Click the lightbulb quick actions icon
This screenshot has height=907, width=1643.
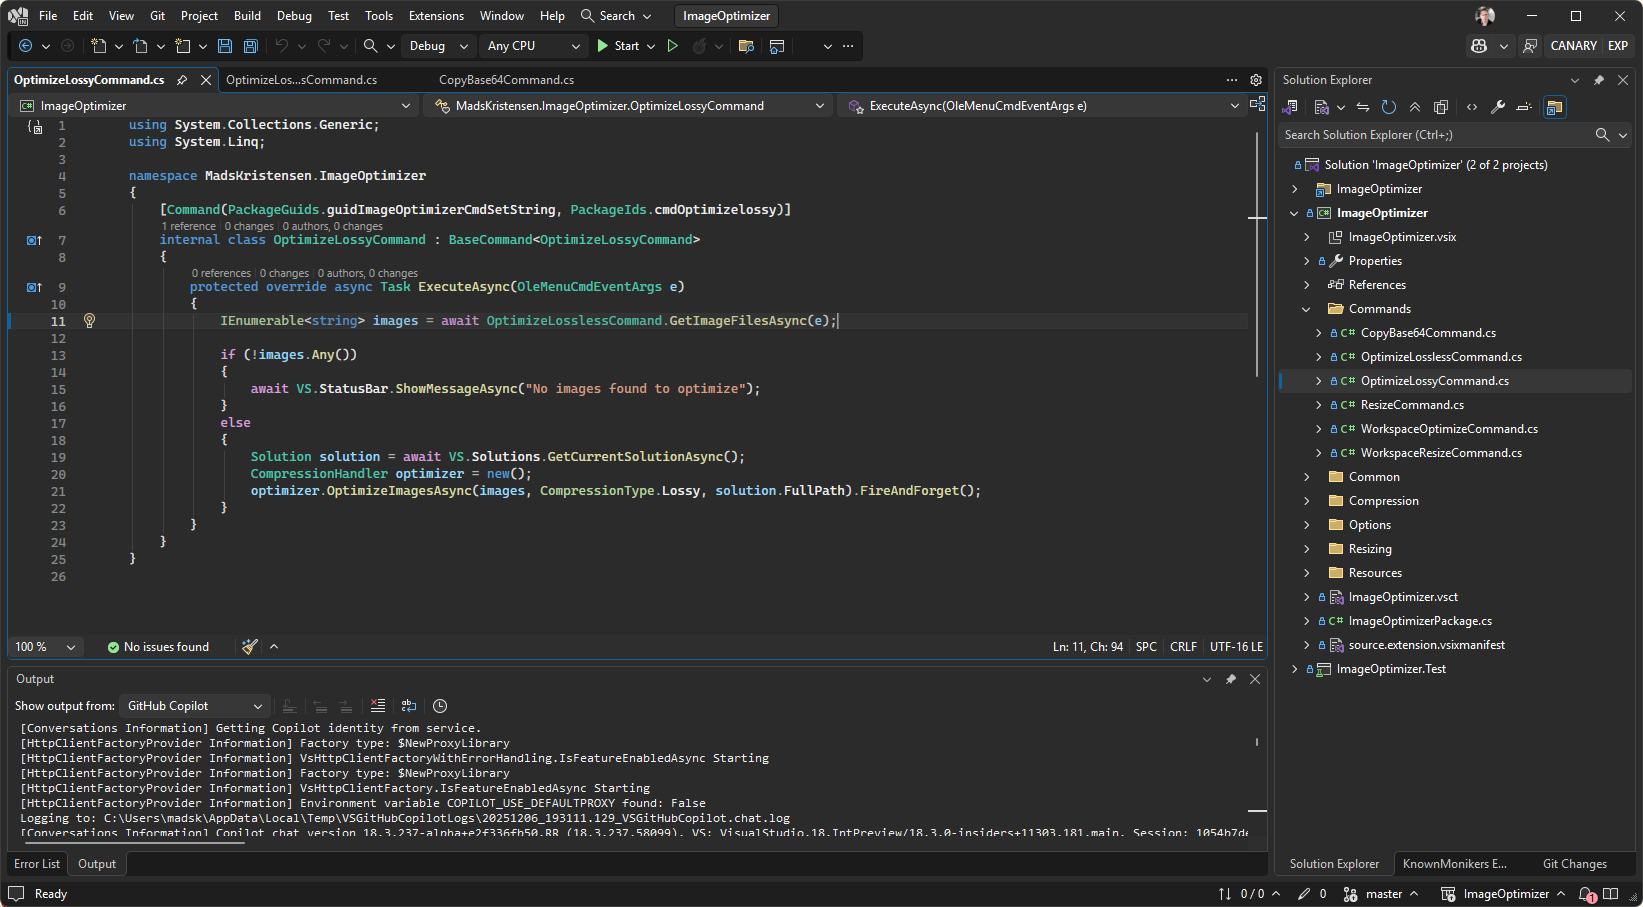coord(89,321)
